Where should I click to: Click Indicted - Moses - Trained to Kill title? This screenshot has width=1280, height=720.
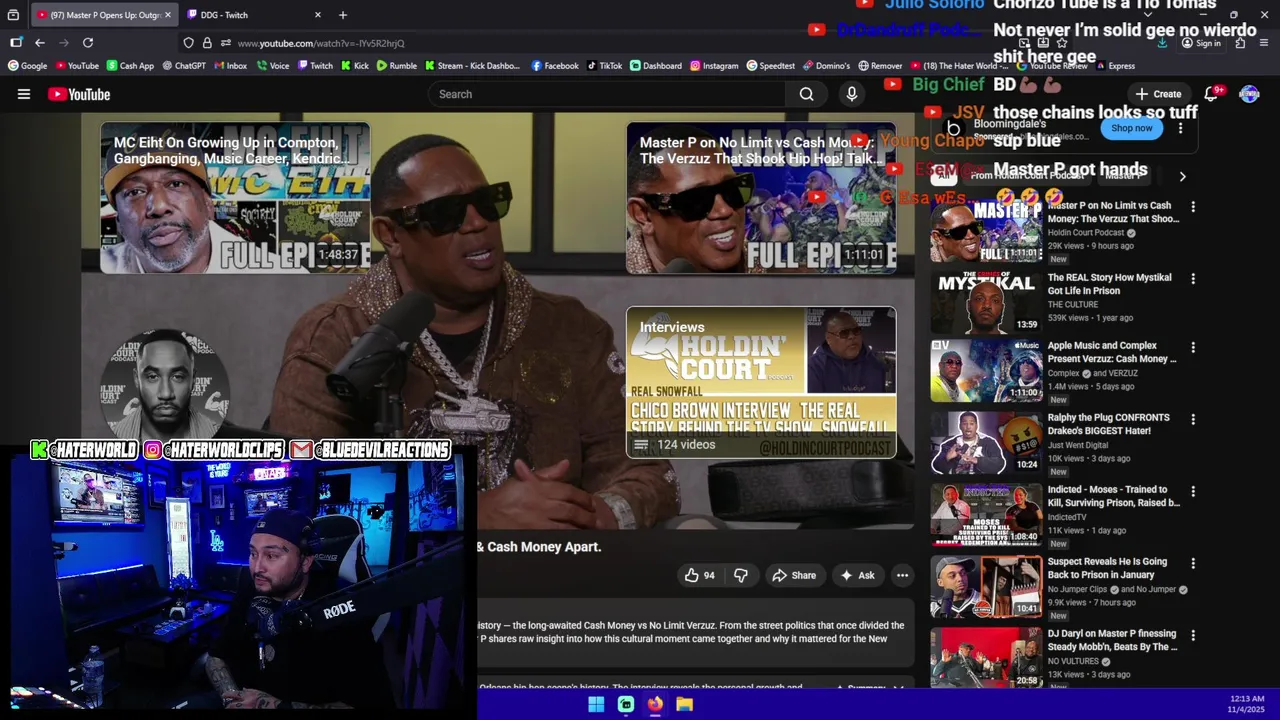tap(1114, 496)
